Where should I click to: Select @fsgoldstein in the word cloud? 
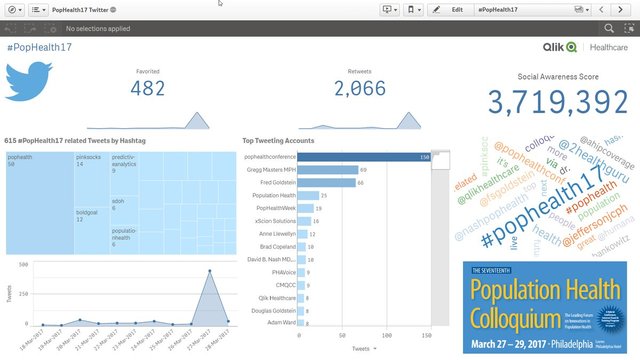click(507, 189)
